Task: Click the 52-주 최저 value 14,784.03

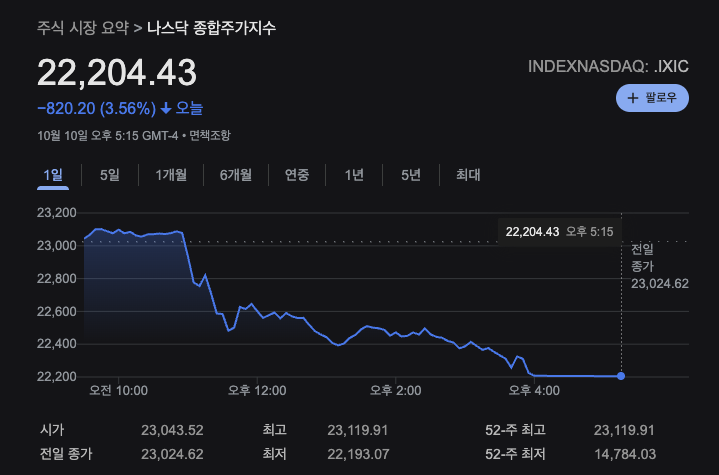Action: (x=624, y=455)
